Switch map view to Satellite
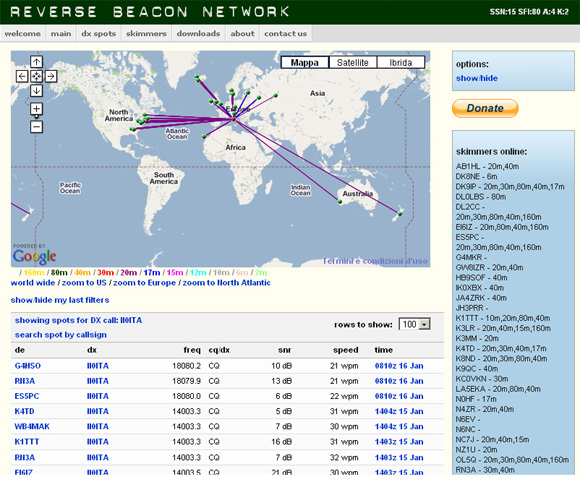 click(353, 63)
